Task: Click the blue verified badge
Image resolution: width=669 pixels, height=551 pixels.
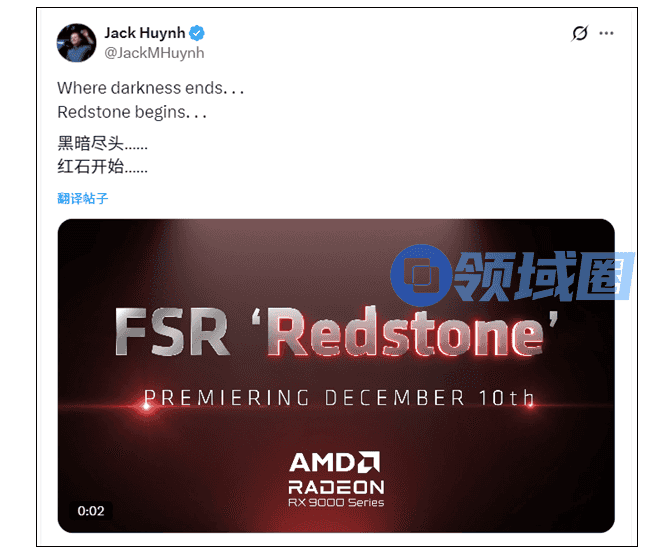Action: click(197, 33)
